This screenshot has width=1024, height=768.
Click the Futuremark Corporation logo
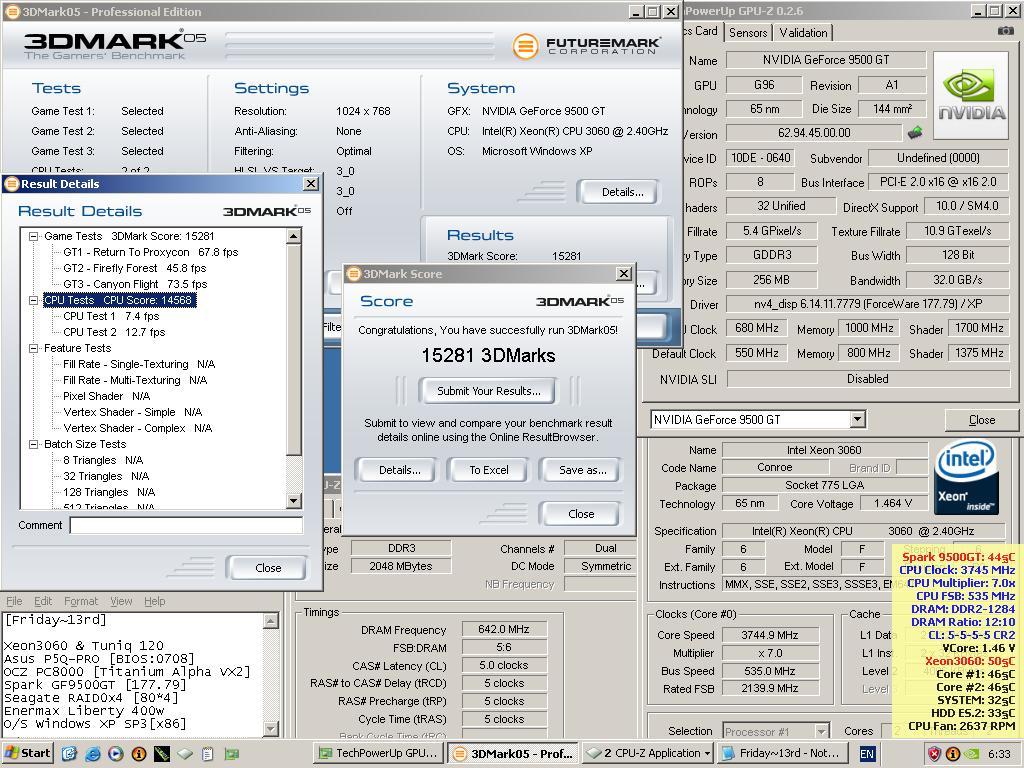click(586, 45)
